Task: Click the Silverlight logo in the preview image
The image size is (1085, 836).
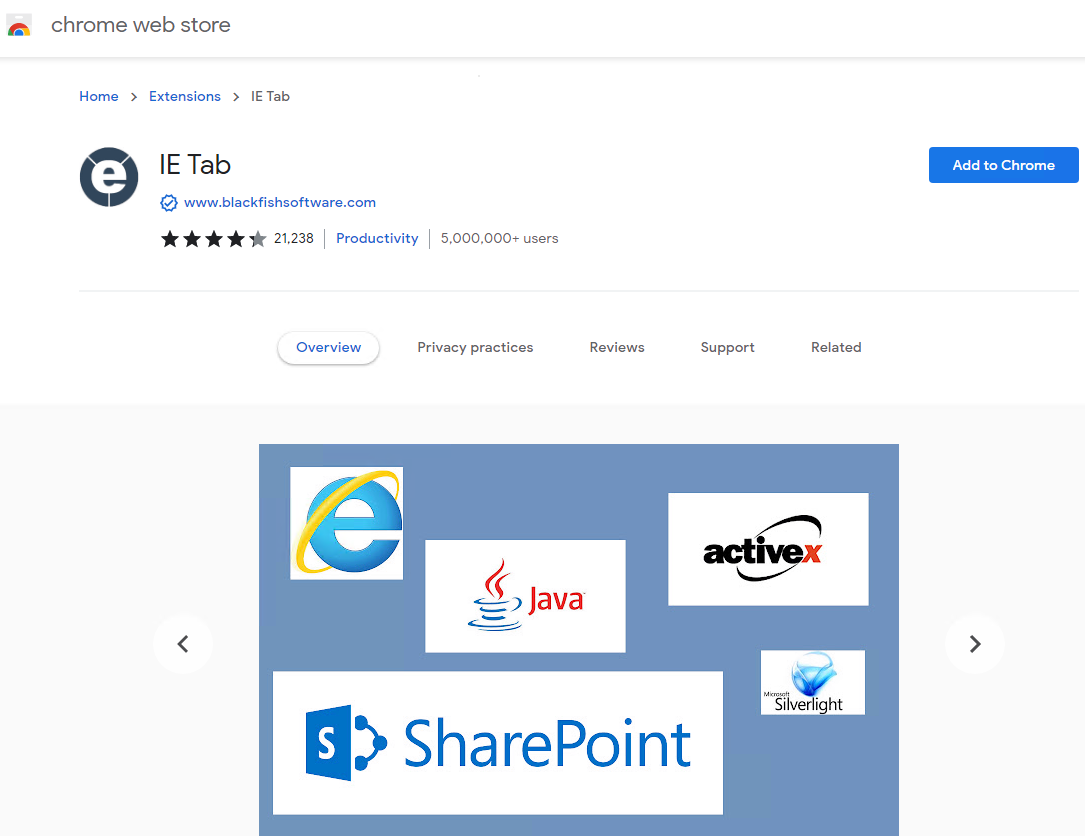Action: (812, 682)
